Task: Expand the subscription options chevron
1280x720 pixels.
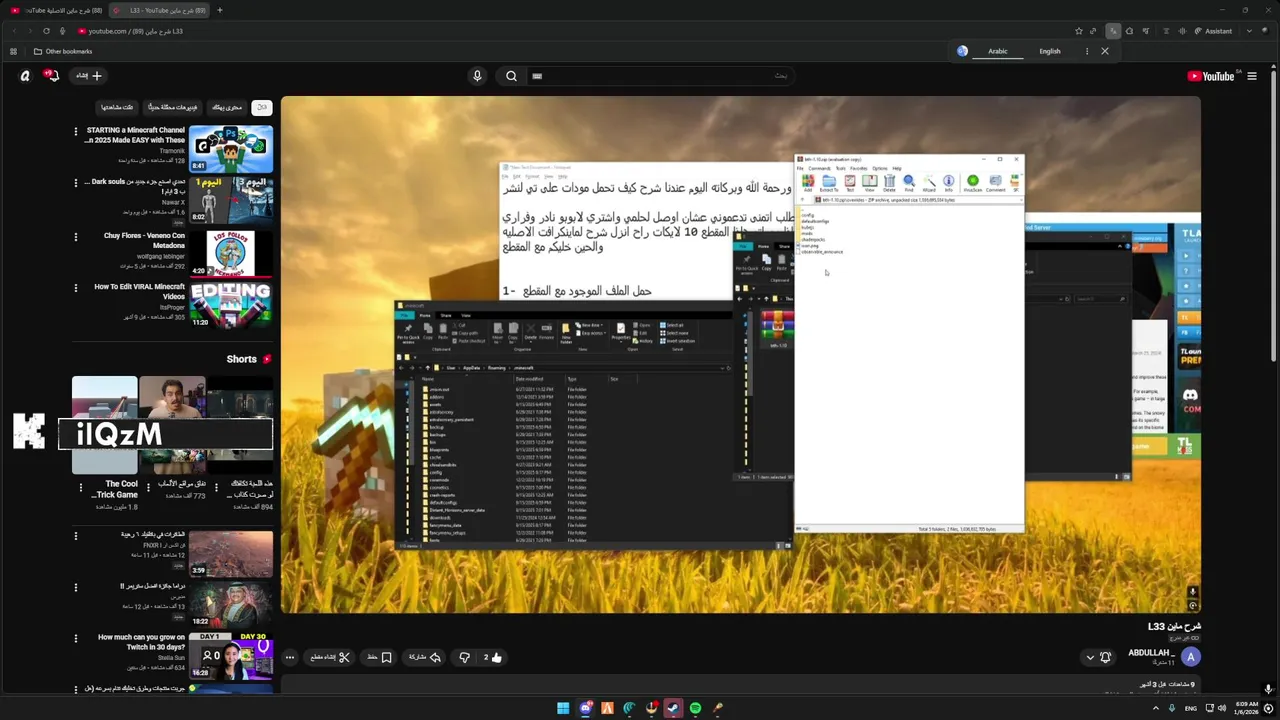Action: tap(1090, 657)
